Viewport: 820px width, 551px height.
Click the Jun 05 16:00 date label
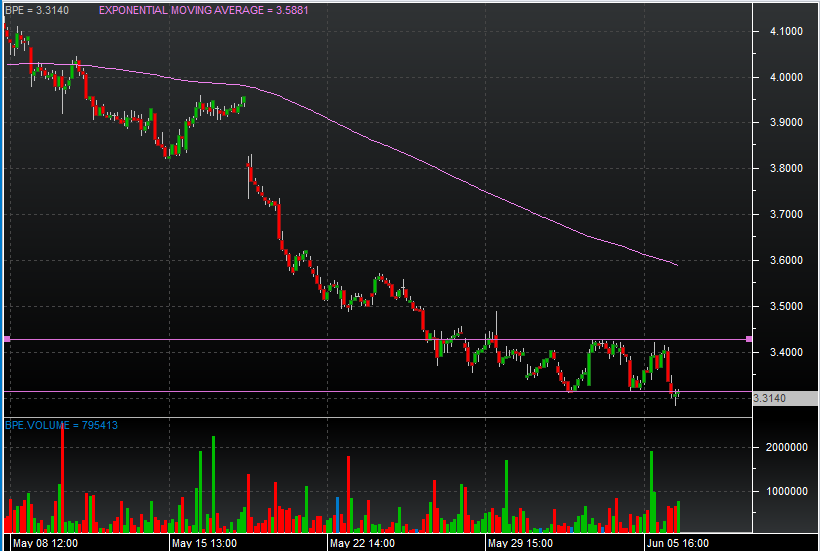(678, 543)
